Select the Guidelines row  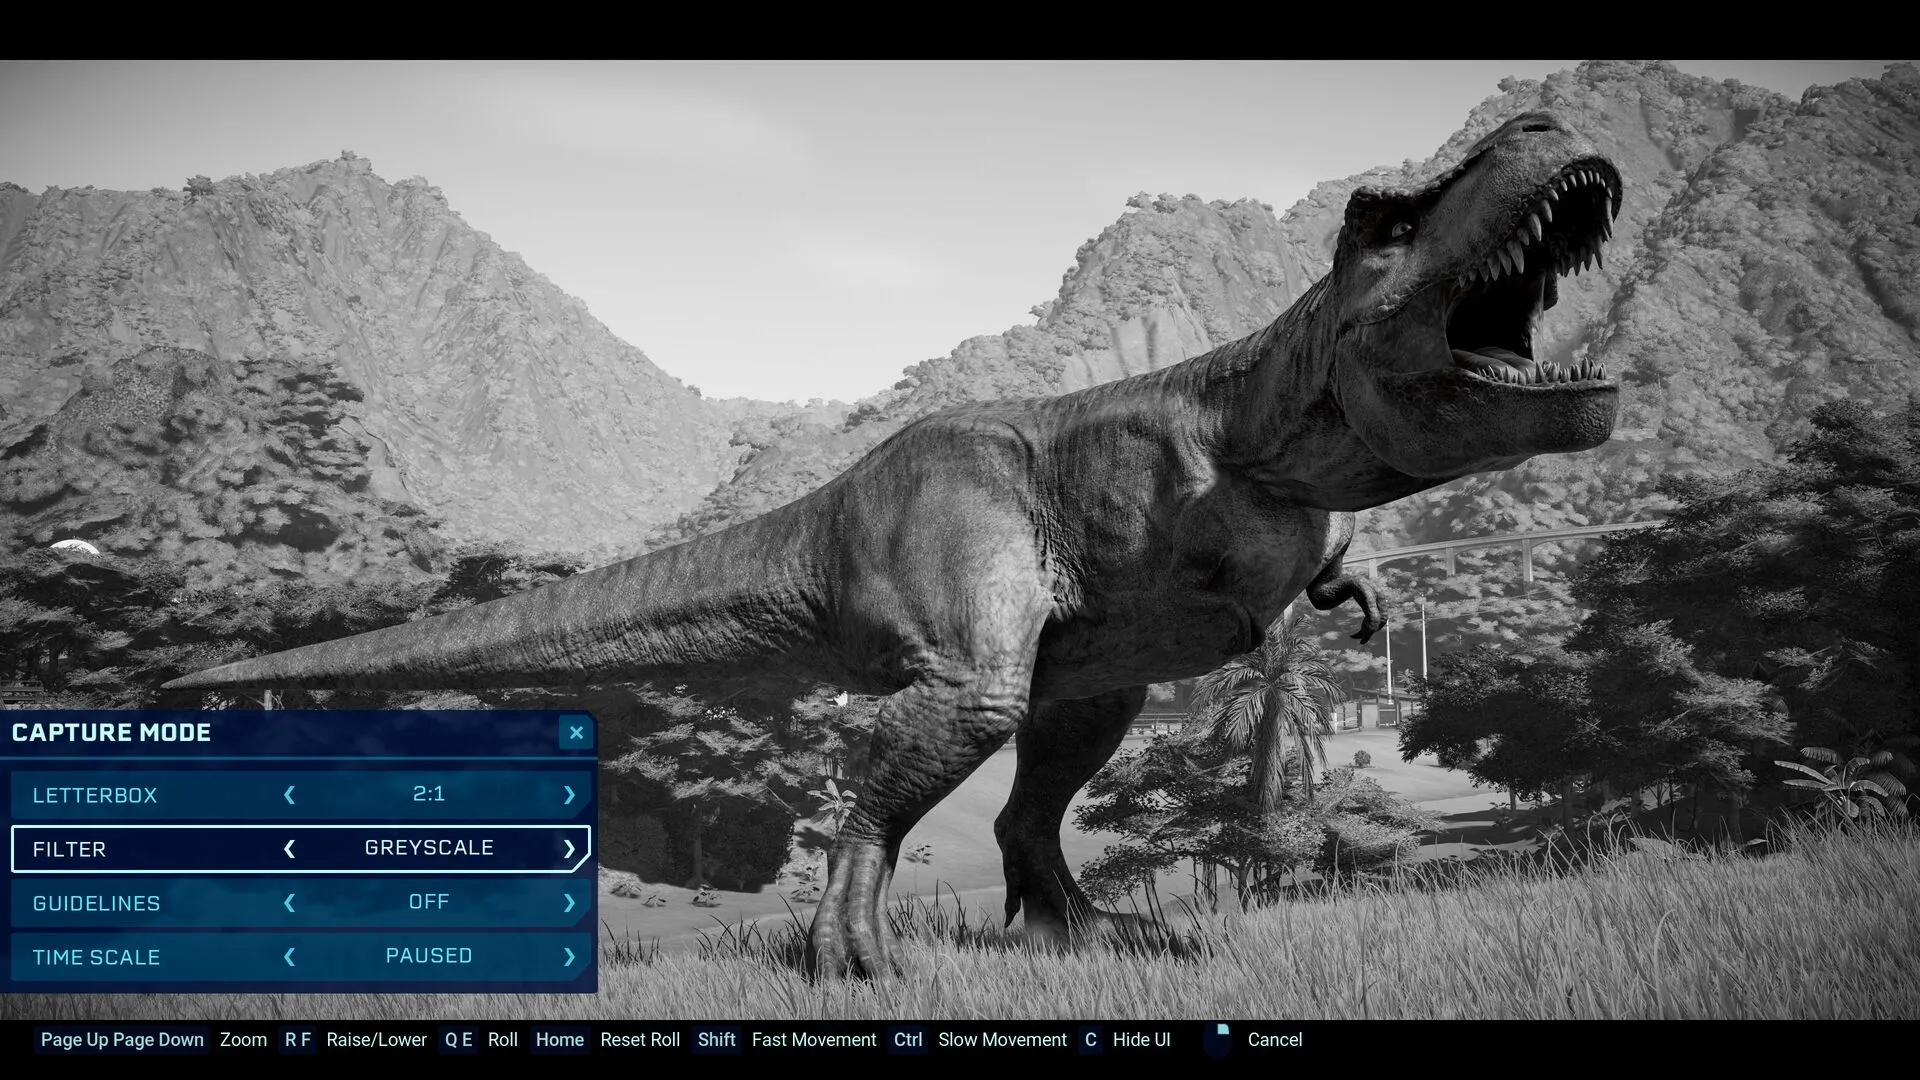coord(96,904)
